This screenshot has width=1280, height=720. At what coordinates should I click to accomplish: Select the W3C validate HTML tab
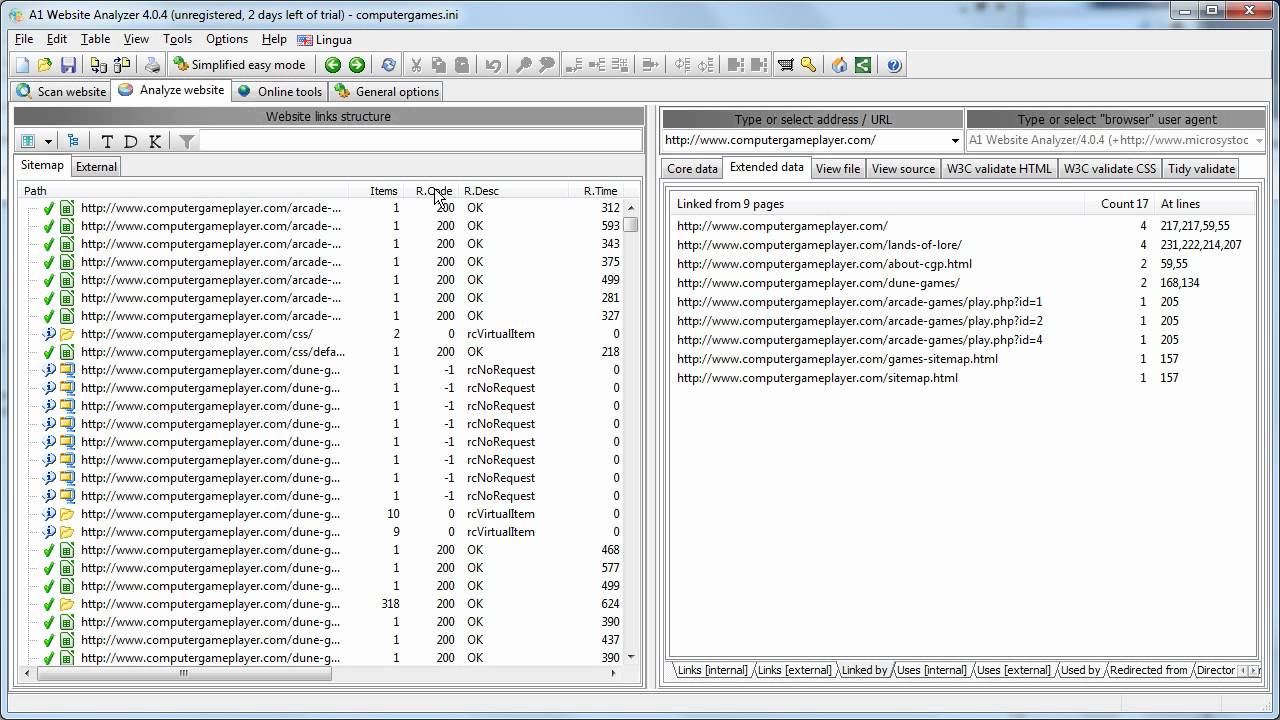click(x=999, y=169)
